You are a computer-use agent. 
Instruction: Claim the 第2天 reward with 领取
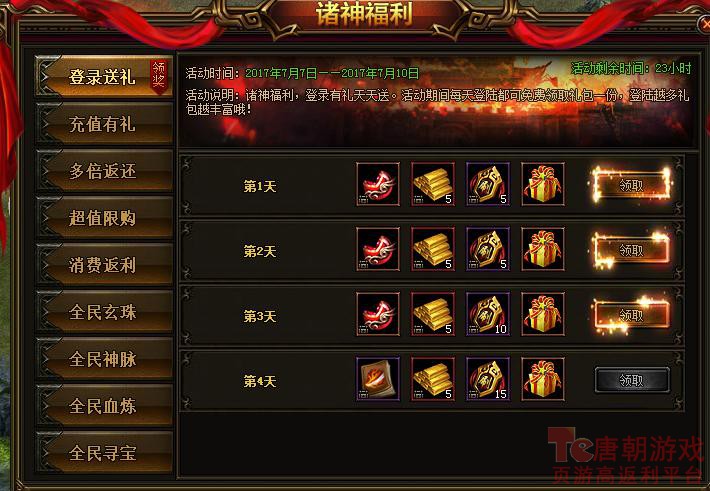[632, 250]
